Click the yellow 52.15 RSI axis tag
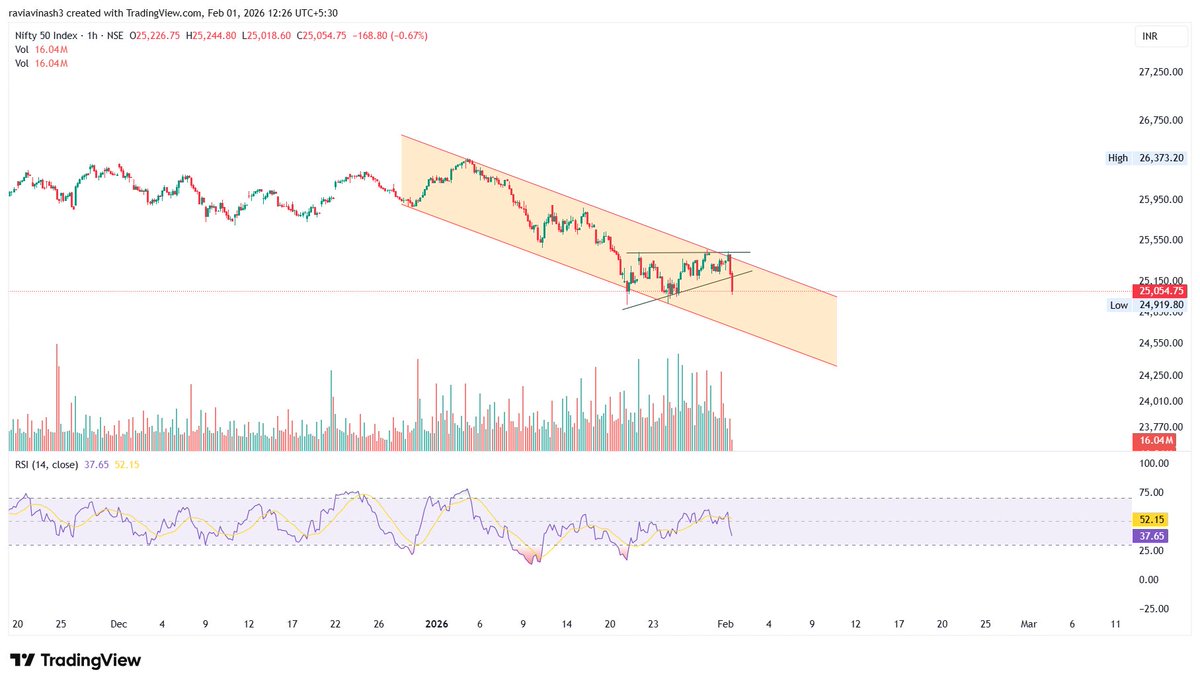 1150,521
